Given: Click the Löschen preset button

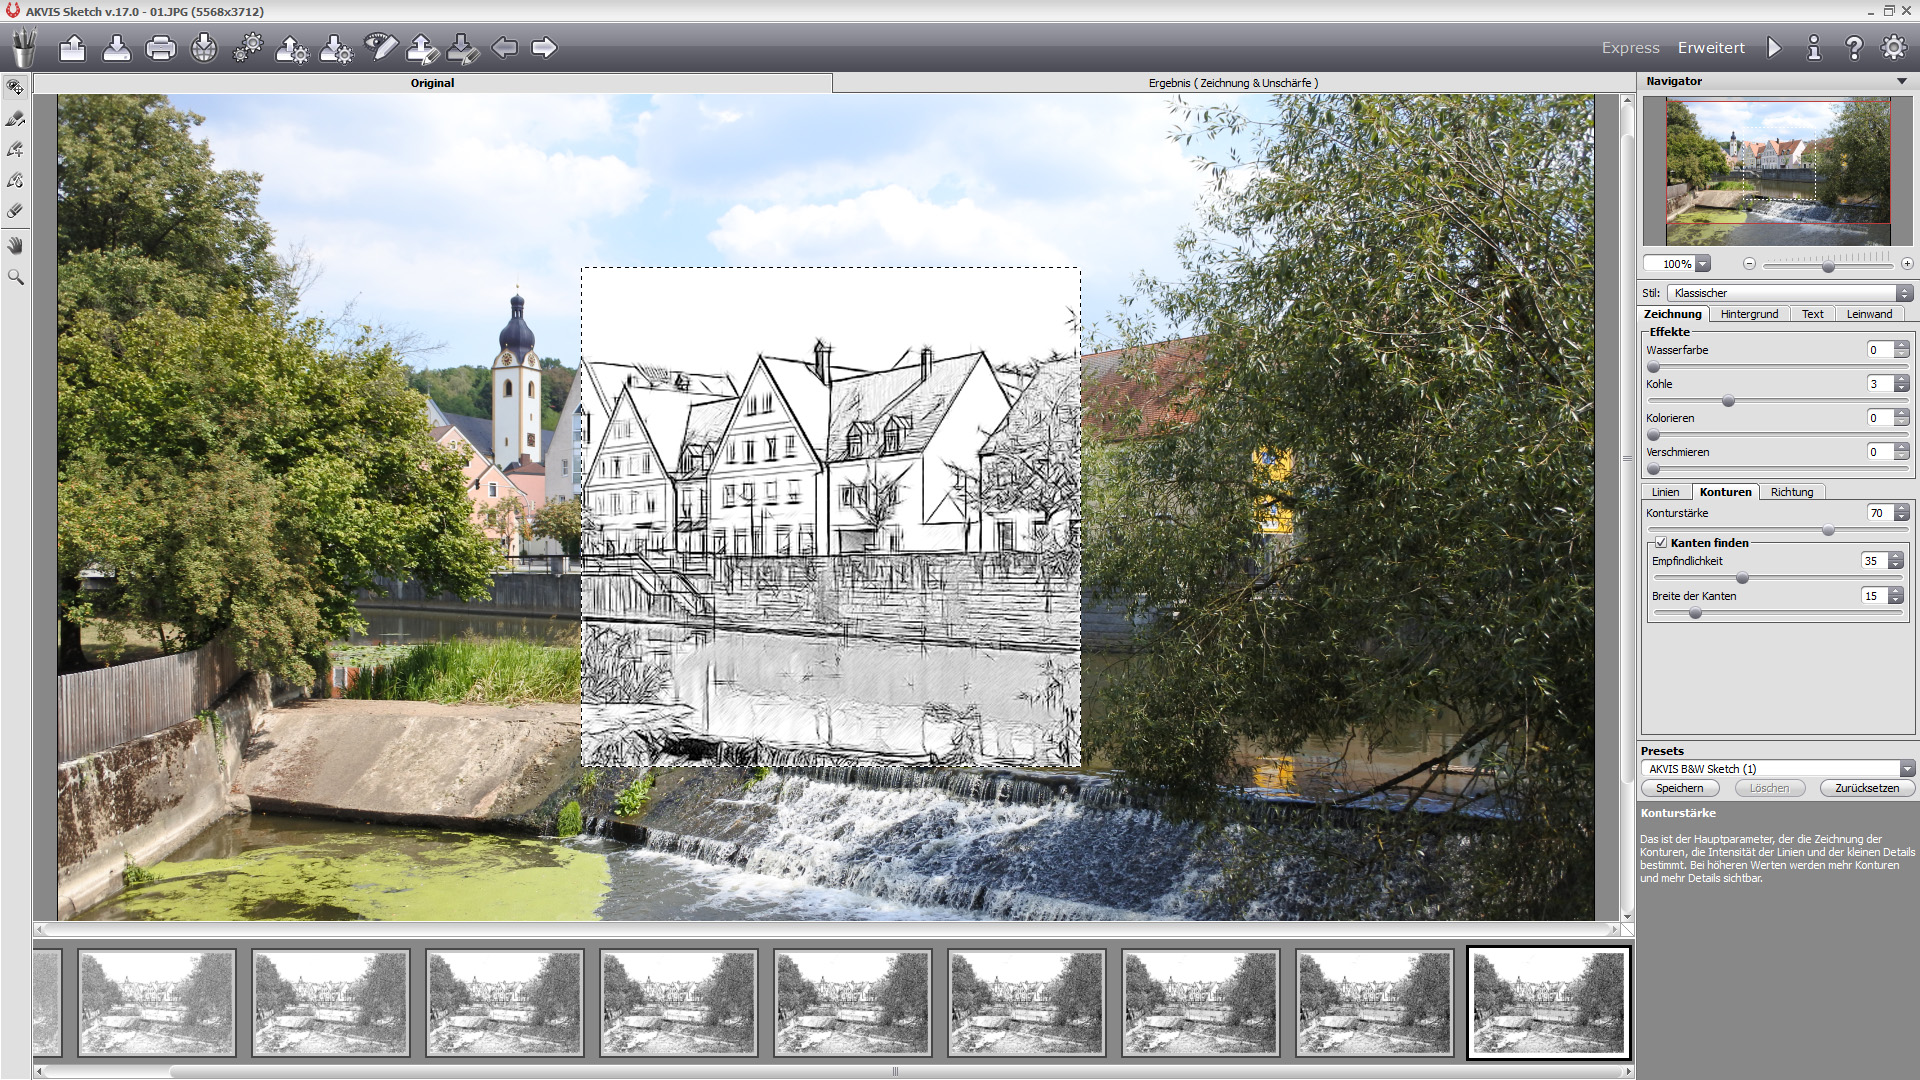Looking at the screenshot, I should [1769, 788].
